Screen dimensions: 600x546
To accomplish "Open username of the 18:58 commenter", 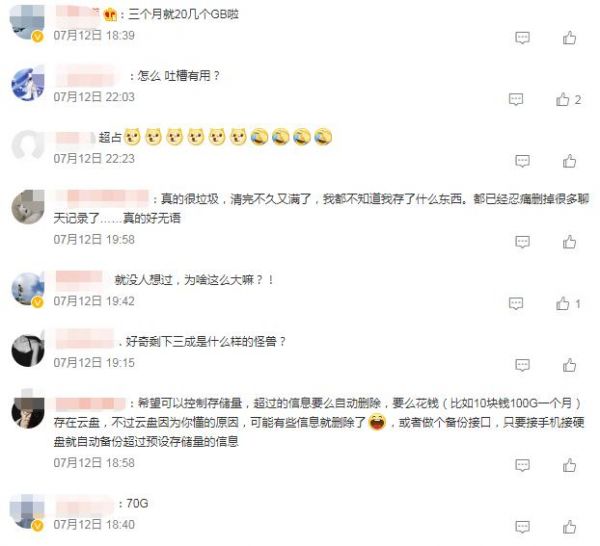I will tap(91, 403).
